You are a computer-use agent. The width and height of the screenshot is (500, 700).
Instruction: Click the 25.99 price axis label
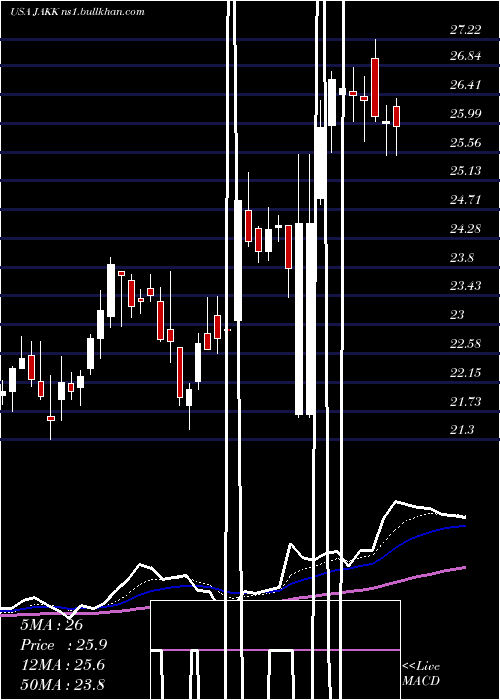pyautogui.click(x=465, y=113)
